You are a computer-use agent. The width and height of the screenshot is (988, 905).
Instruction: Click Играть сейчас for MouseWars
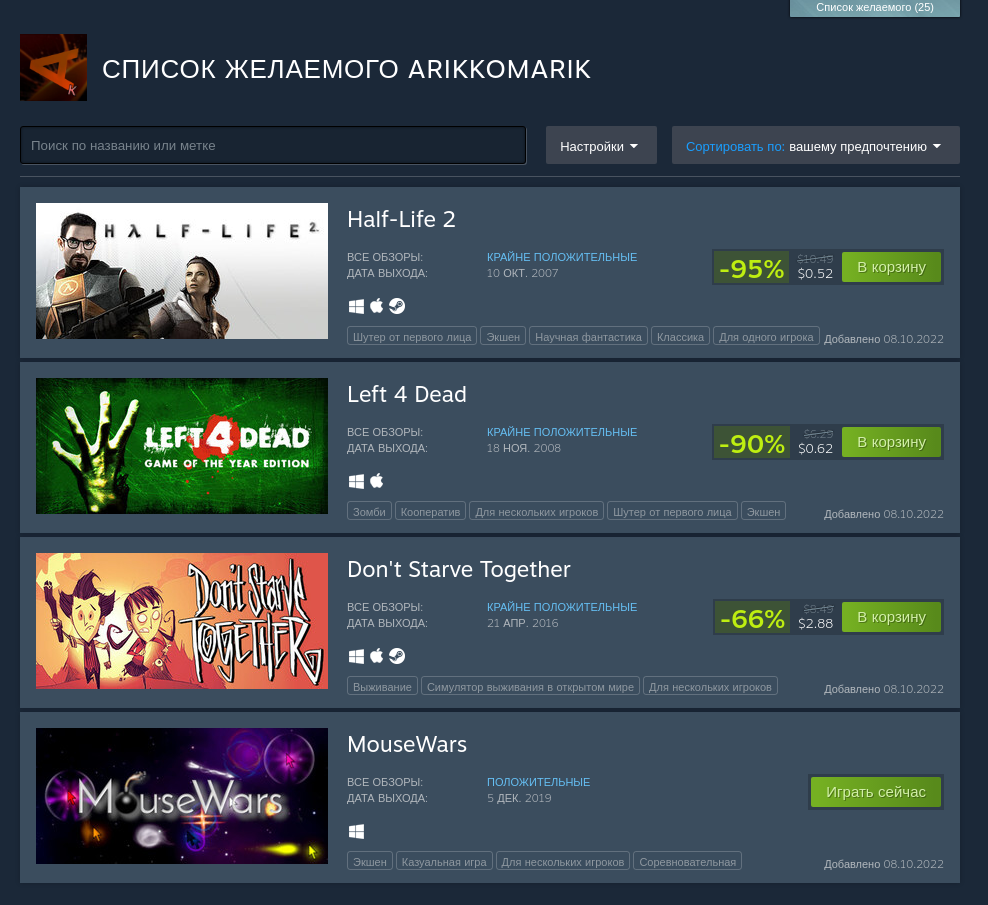tap(875, 792)
